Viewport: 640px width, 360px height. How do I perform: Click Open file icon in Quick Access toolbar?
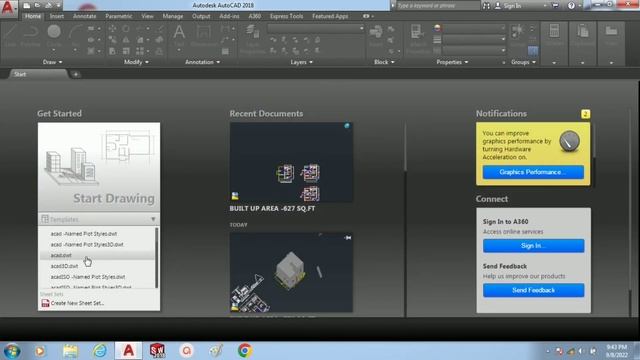(x=37, y=6)
